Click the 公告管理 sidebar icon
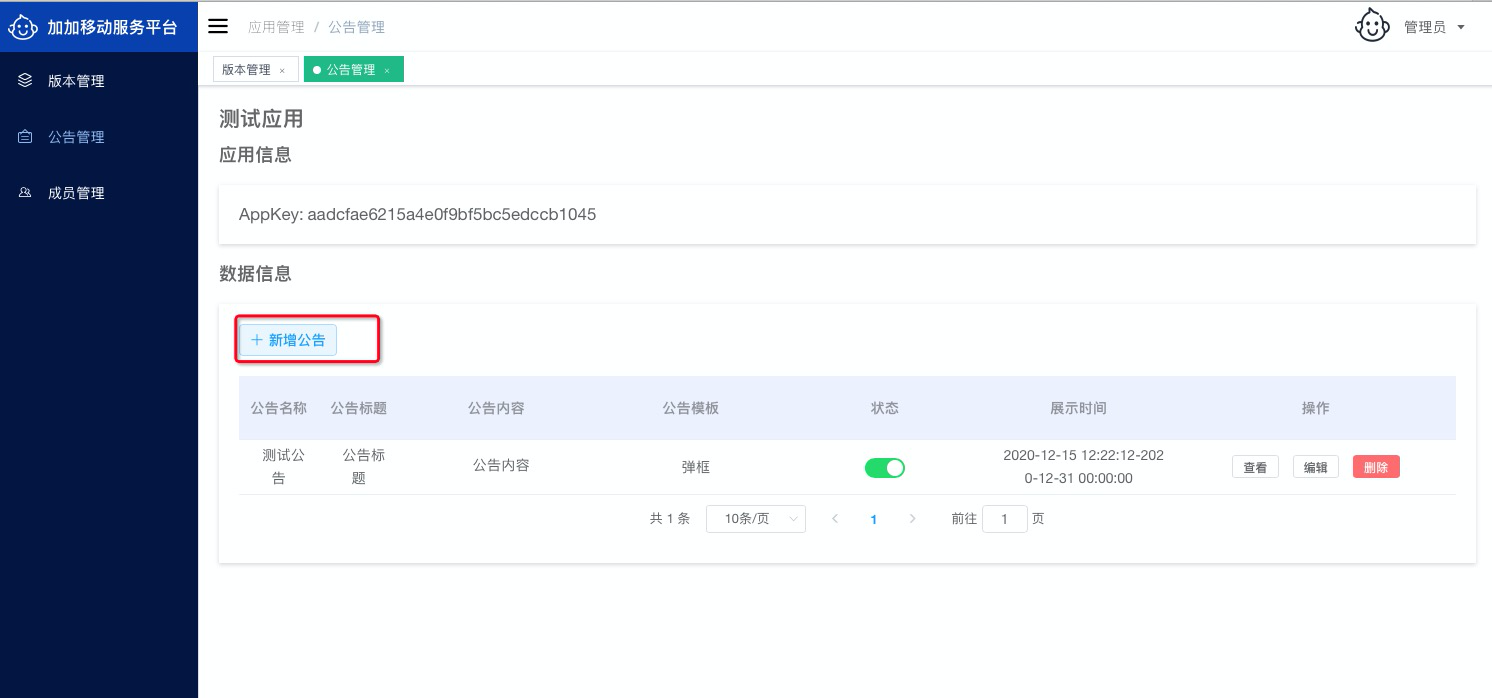Image resolution: width=1492 pixels, height=698 pixels. coord(26,137)
